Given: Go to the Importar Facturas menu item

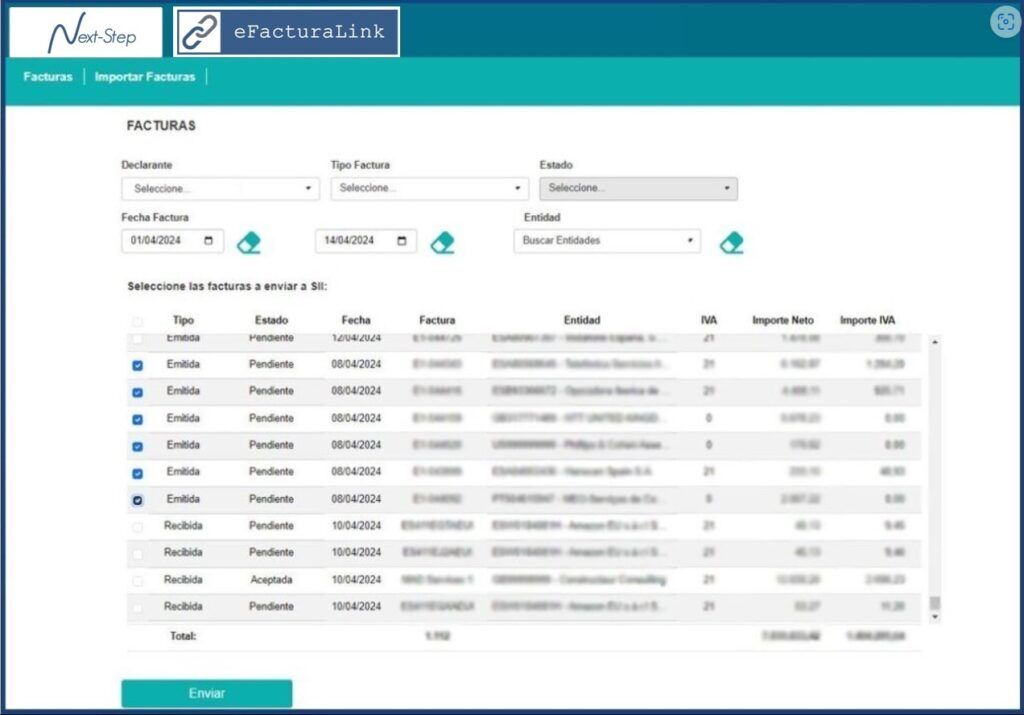Looking at the screenshot, I should pos(145,76).
